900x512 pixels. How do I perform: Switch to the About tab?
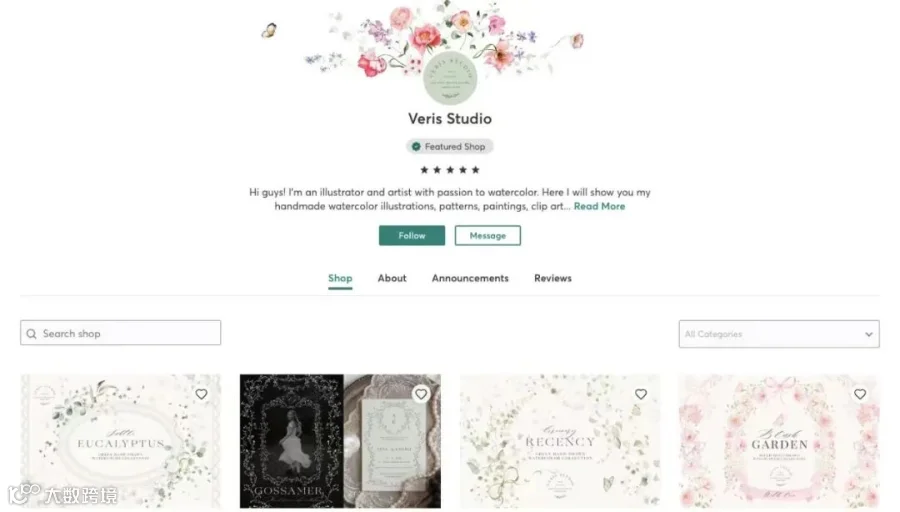pyautogui.click(x=392, y=278)
